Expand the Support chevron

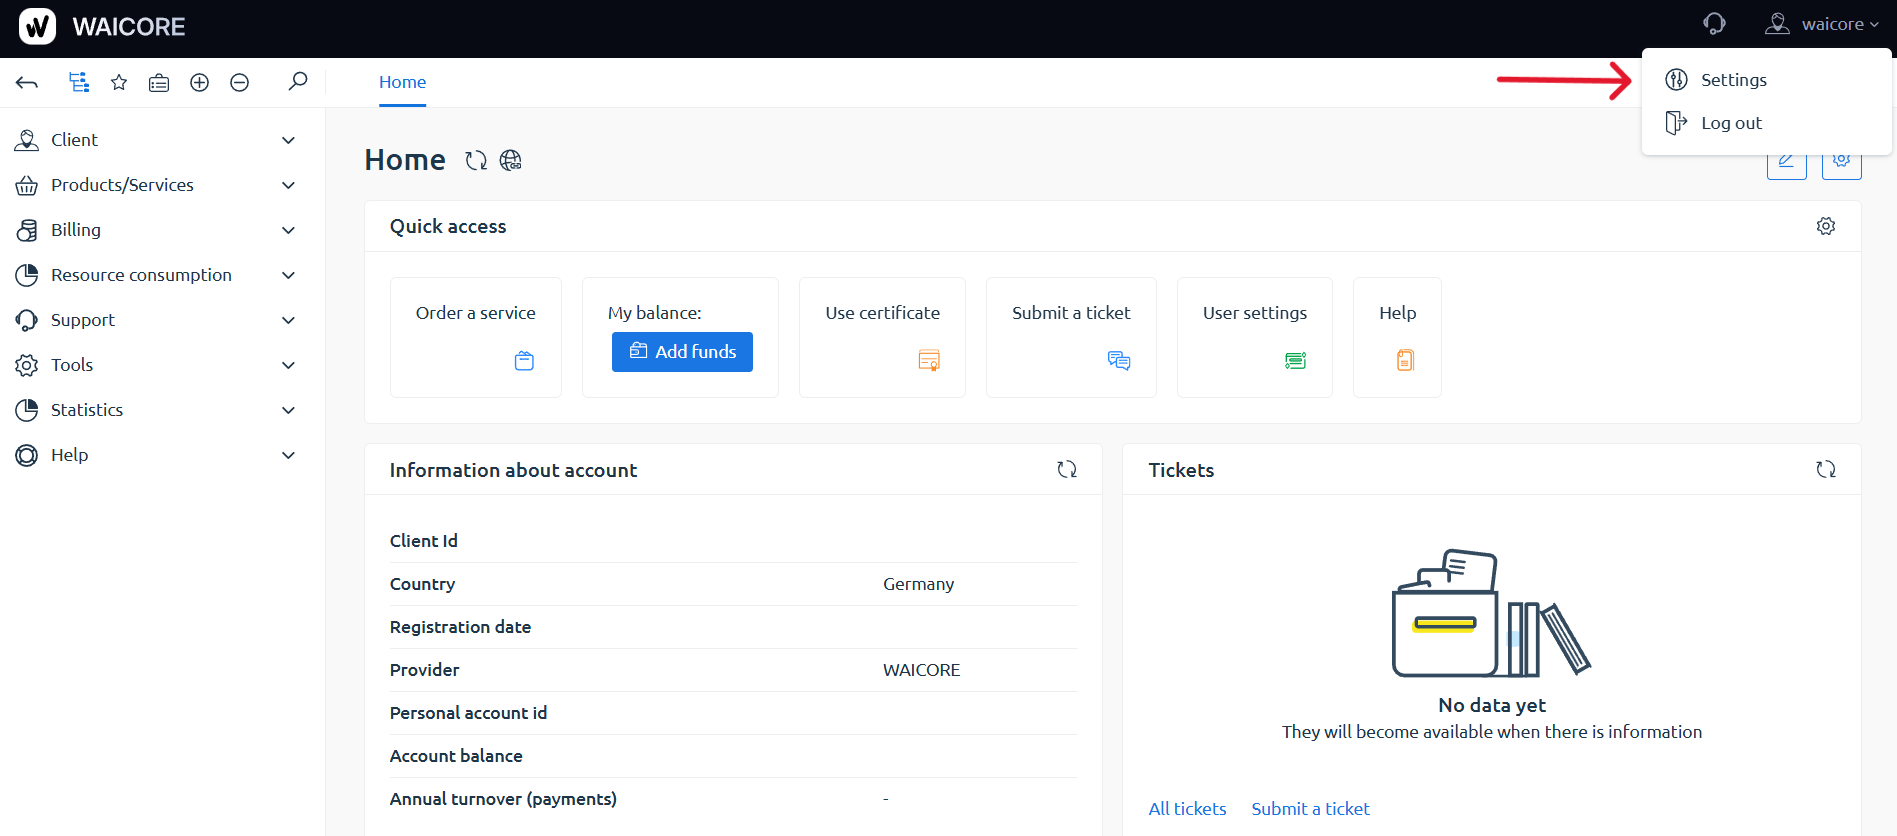288,320
